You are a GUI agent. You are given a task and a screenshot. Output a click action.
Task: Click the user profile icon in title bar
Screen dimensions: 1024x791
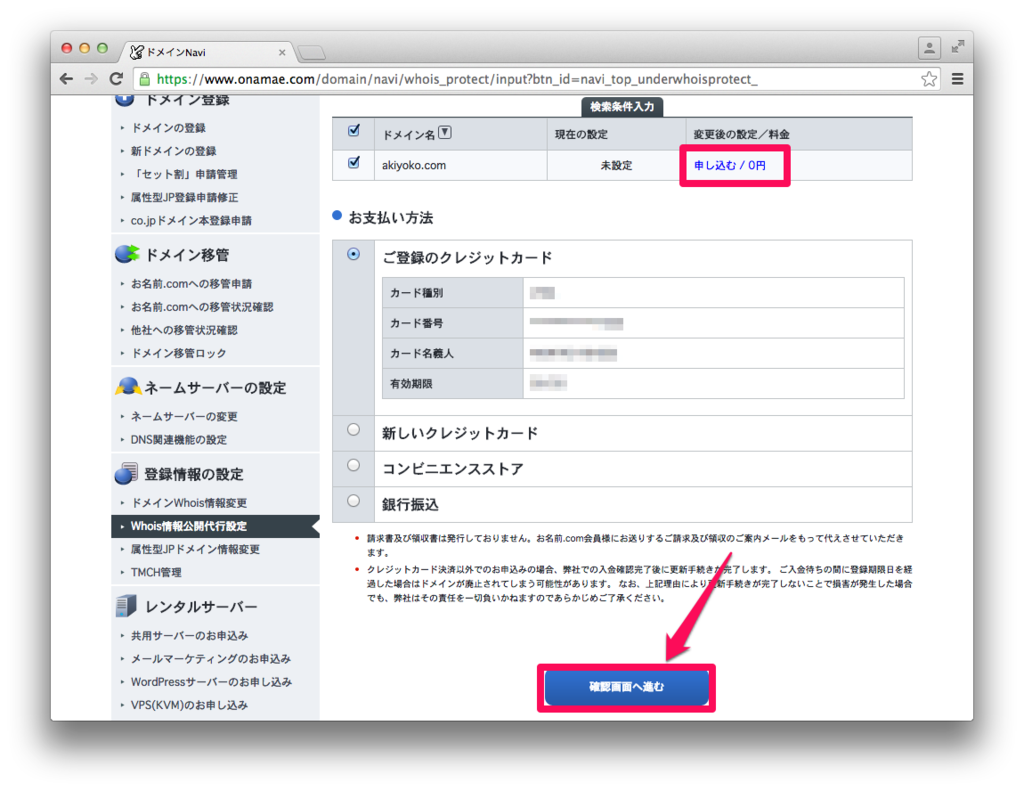click(x=929, y=48)
